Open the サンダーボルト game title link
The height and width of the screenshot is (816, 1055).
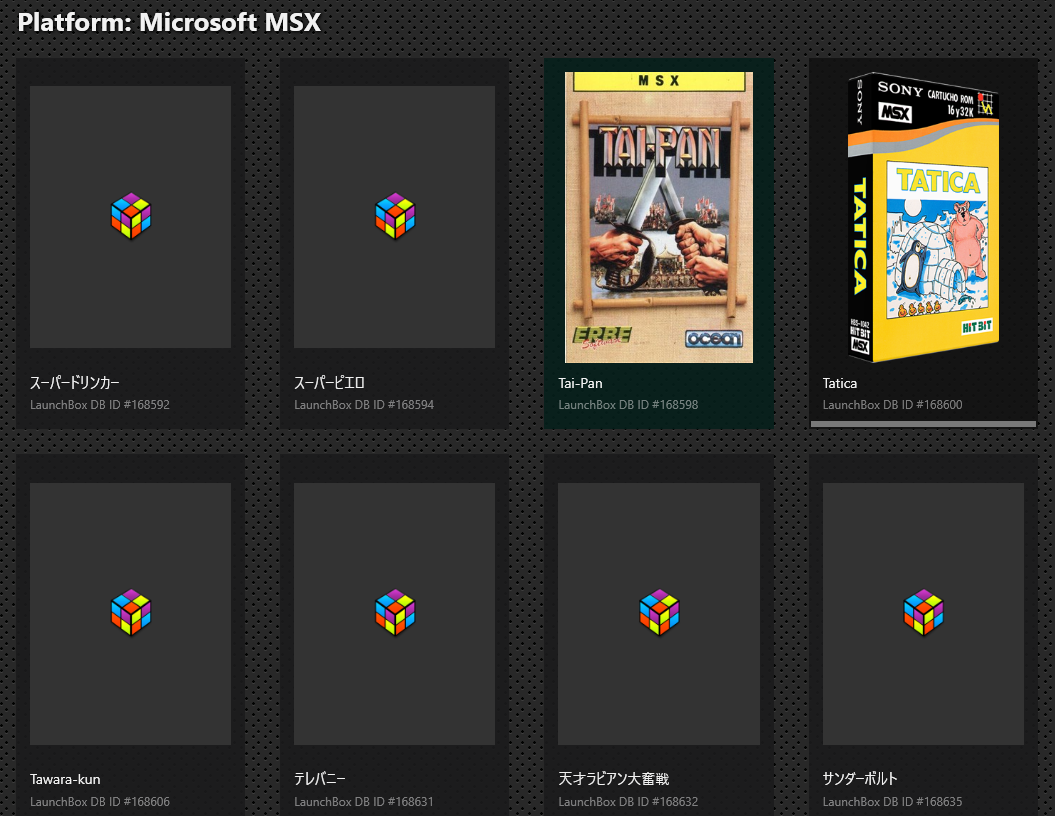pos(860,779)
